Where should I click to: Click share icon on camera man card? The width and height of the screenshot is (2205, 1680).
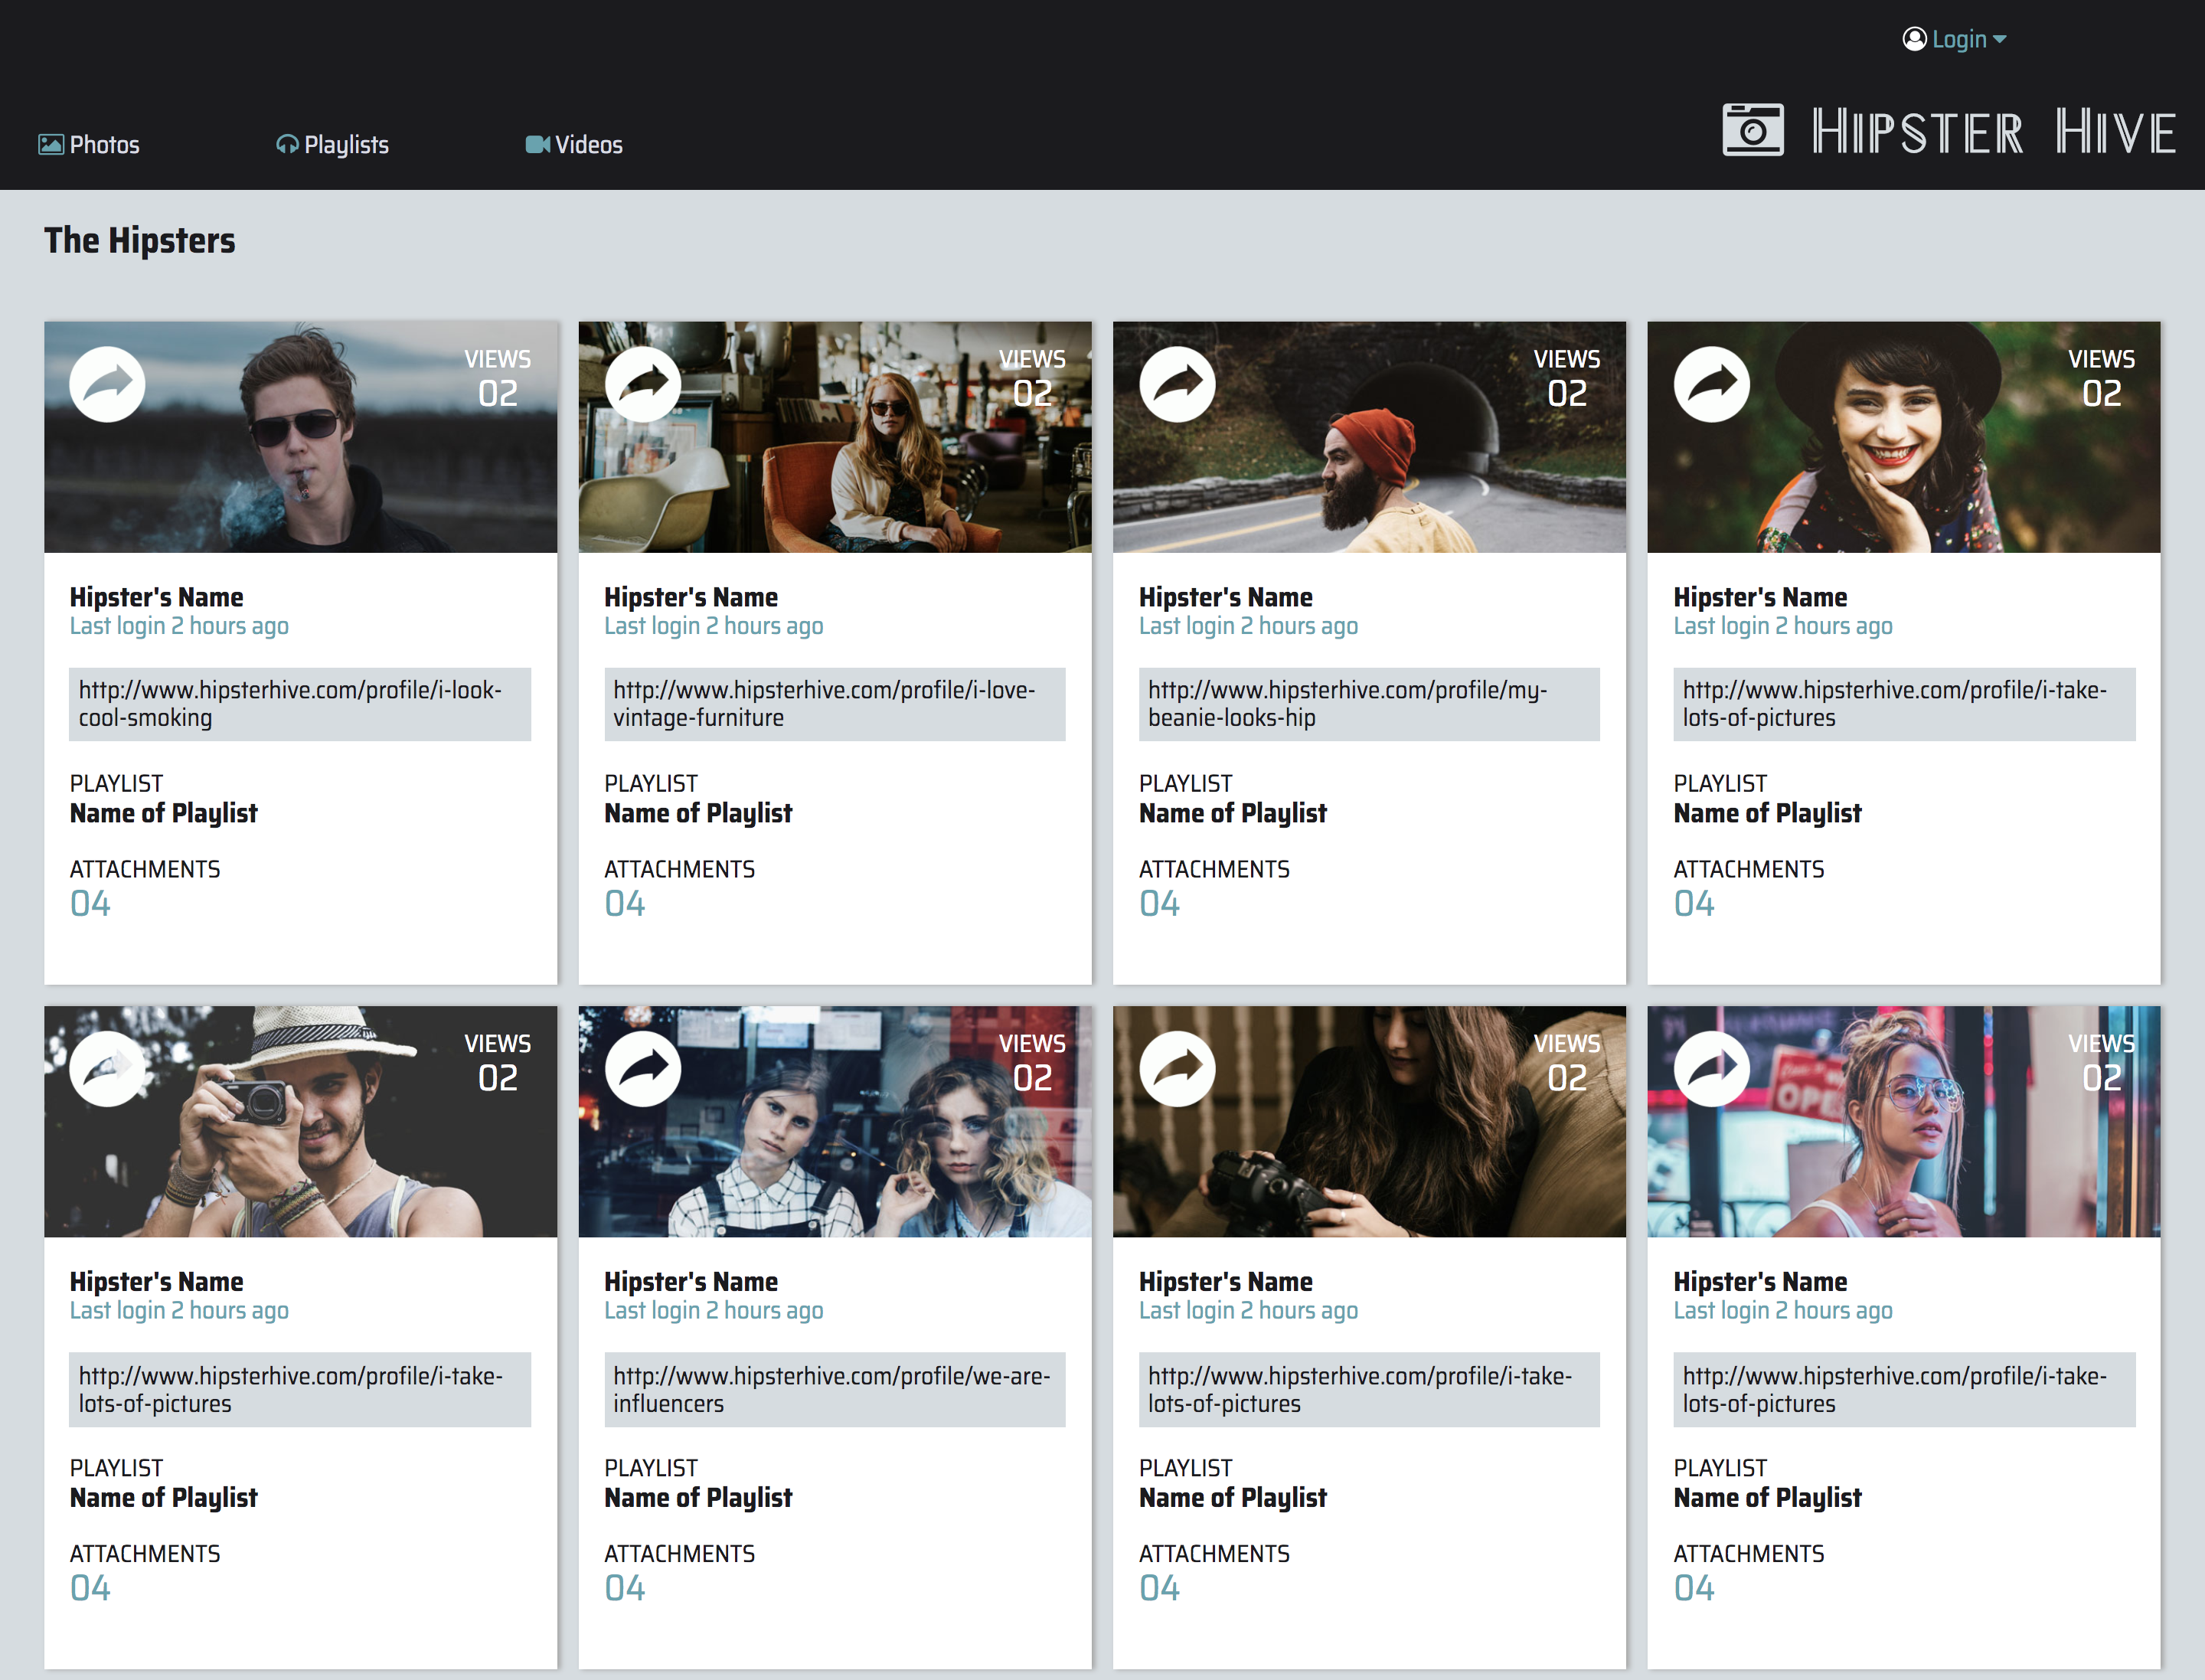(107, 1069)
